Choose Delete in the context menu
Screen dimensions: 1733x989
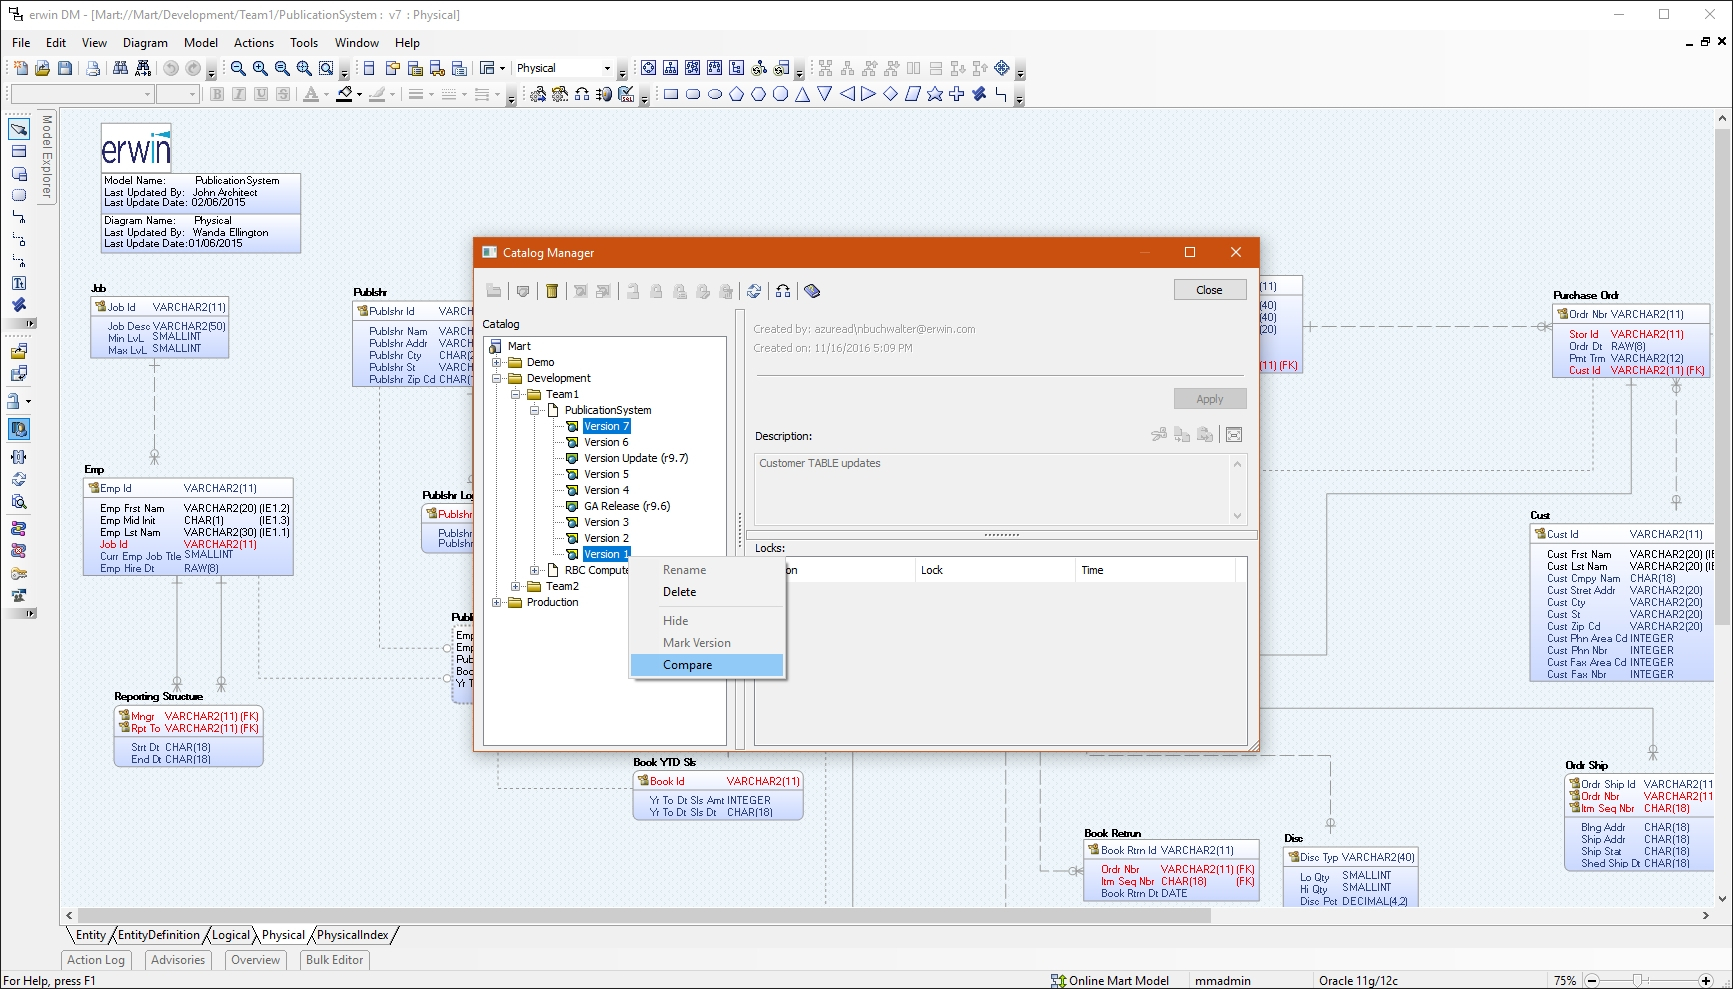point(707,592)
